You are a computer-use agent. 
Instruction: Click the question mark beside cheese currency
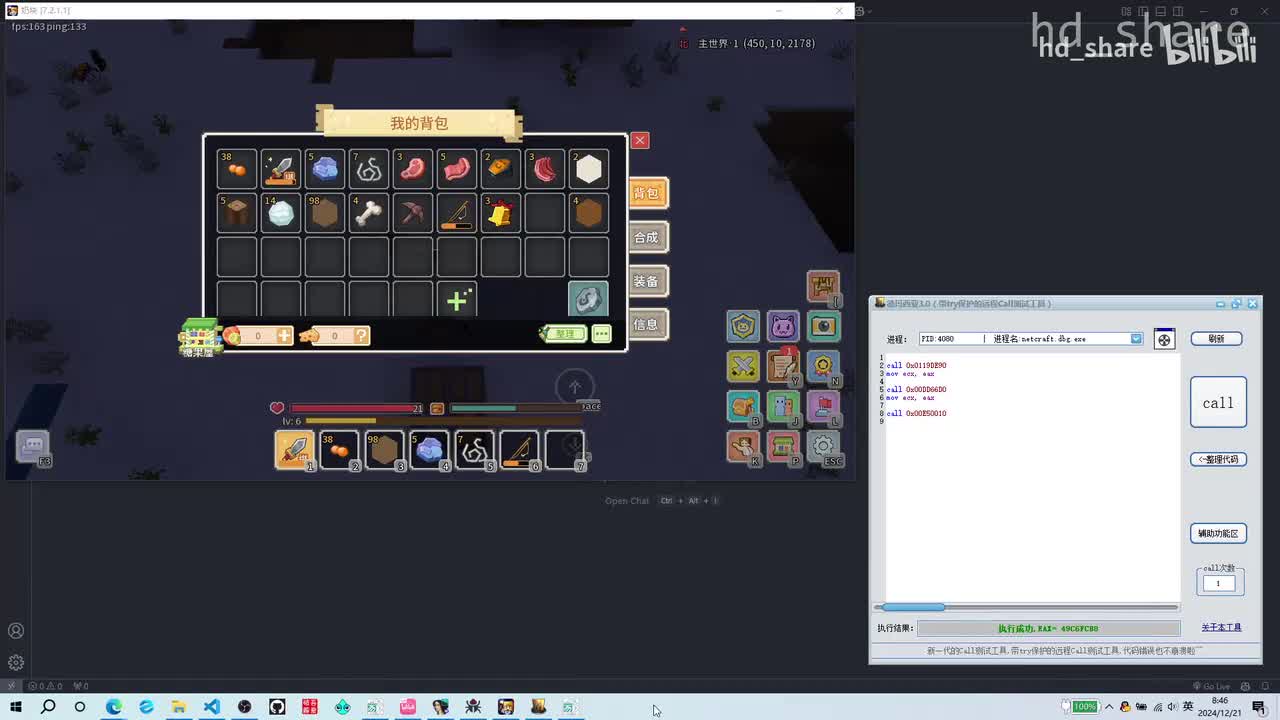(x=361, y=336)
